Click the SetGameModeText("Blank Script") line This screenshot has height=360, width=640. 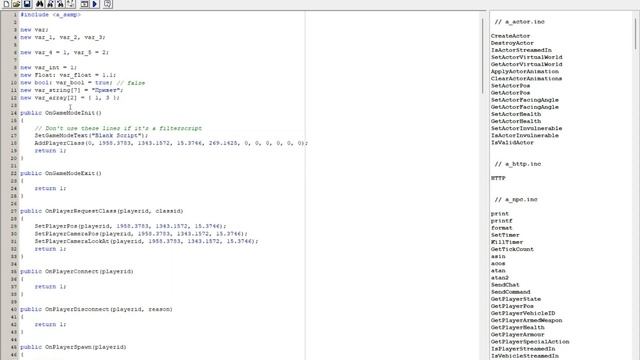[x=91, y=136]
